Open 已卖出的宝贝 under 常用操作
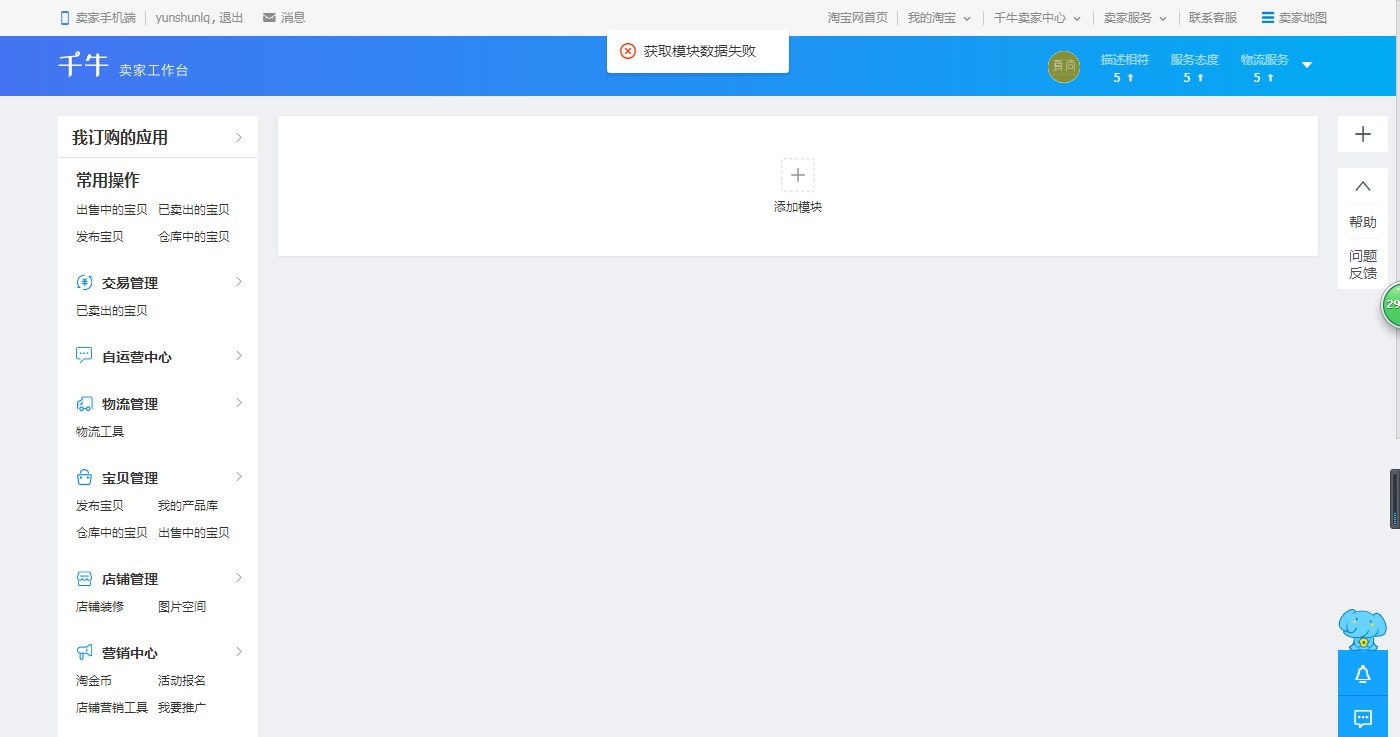This screenshot has height=737, width=1400. [x=194, y=210]
